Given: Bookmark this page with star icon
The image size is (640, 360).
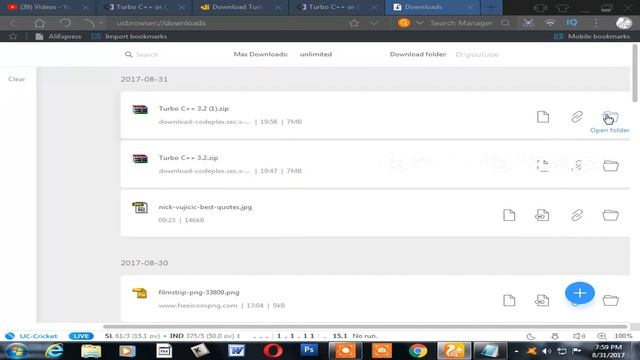Looking at the screenshot, I should click(354, 23).
